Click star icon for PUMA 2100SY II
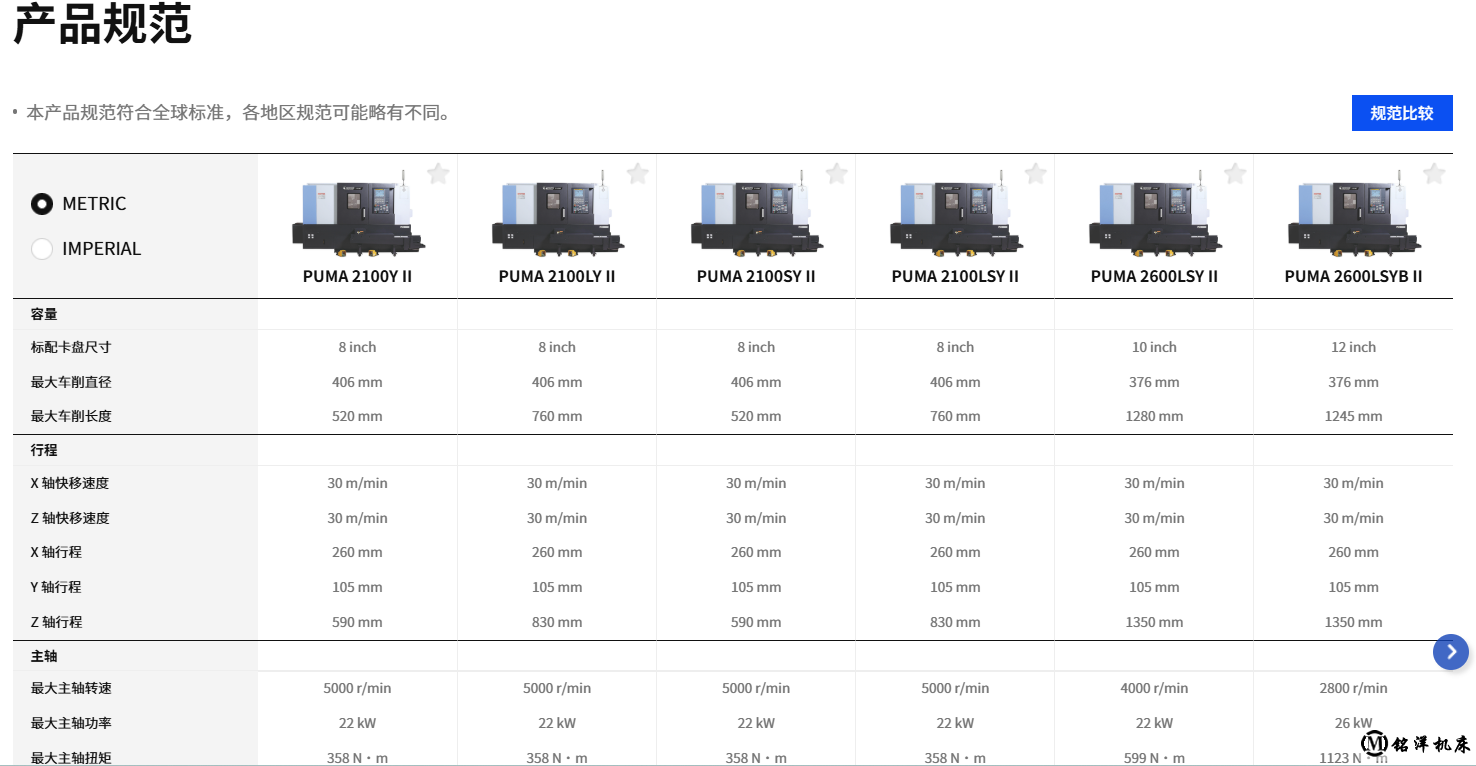 [836, 174]
